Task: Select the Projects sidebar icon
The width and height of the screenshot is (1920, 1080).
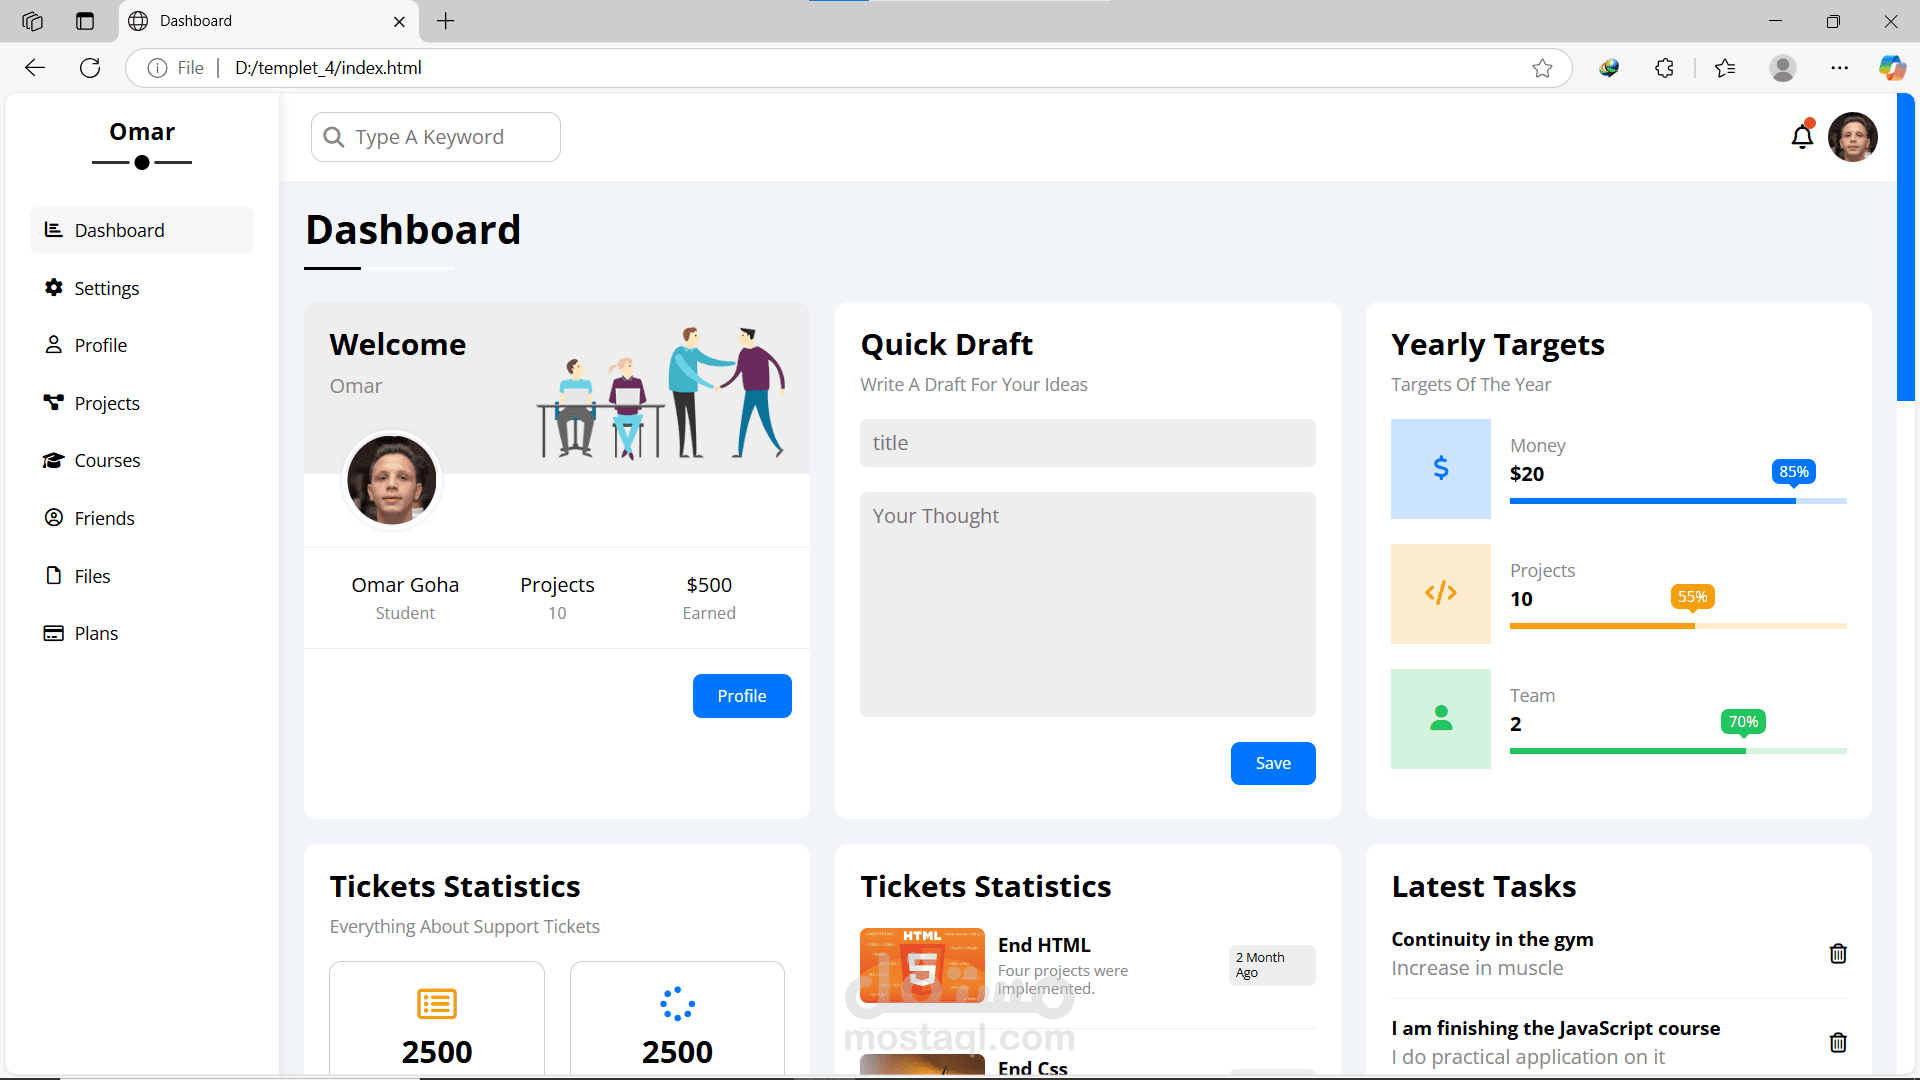Action: 54,403
